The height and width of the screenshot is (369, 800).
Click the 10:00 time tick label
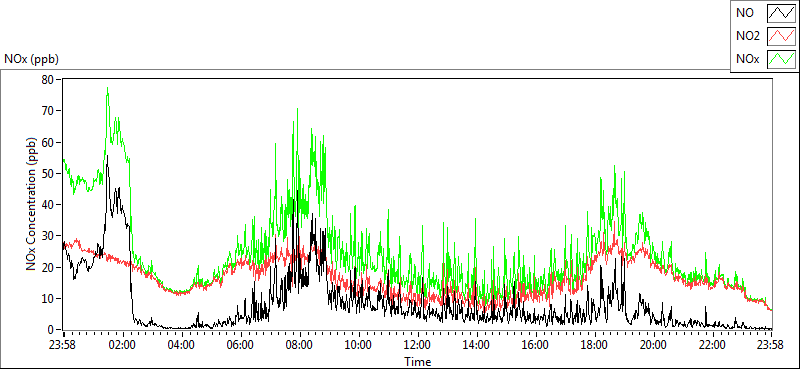[359, 345]
